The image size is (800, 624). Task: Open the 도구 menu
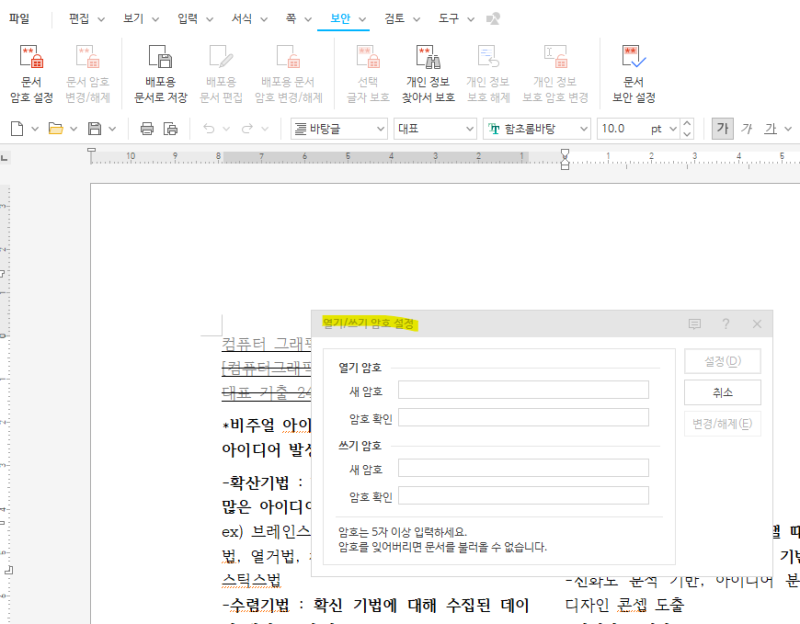(456, 19)
